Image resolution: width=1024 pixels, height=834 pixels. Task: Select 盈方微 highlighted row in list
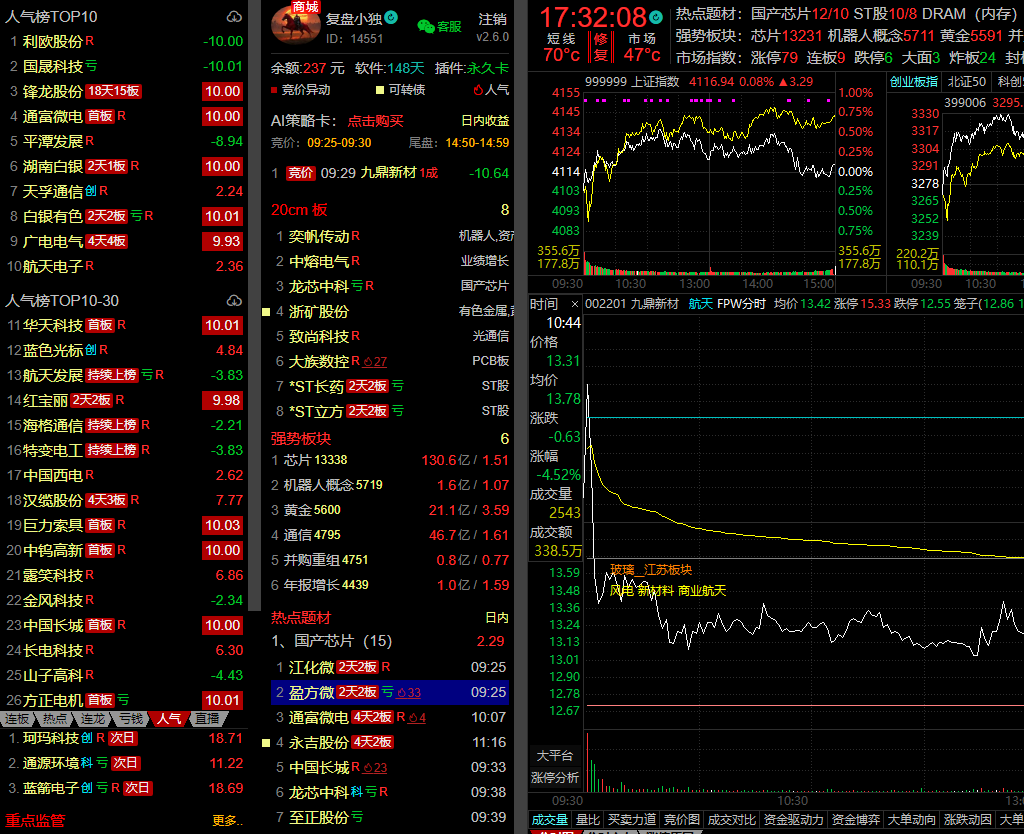(x=312, y=692)
